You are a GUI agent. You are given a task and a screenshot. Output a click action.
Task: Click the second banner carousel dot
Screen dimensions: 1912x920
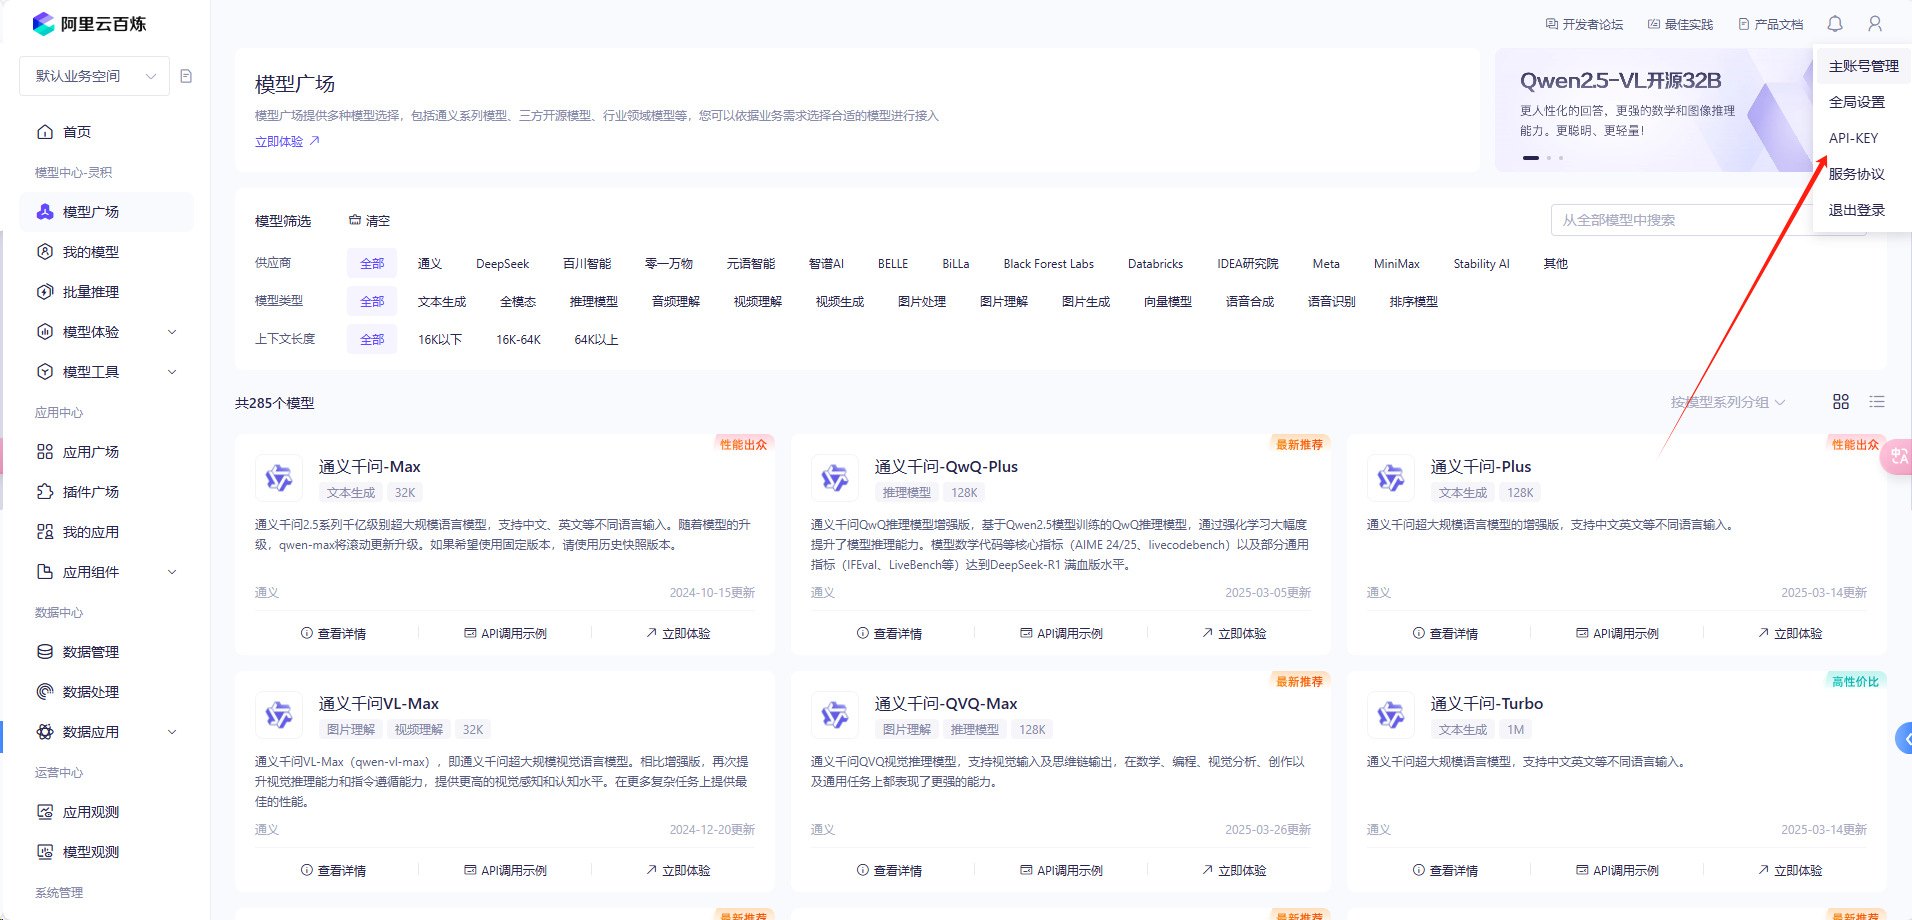1549,158
